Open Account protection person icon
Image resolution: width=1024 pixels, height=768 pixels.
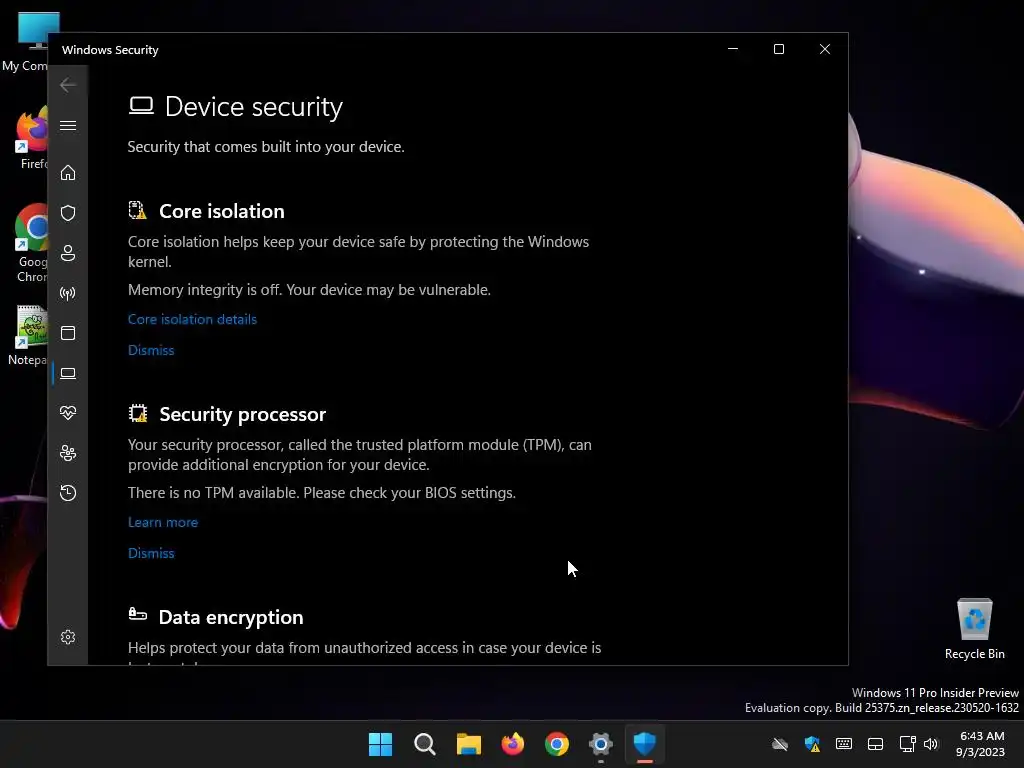pos(68,253)
